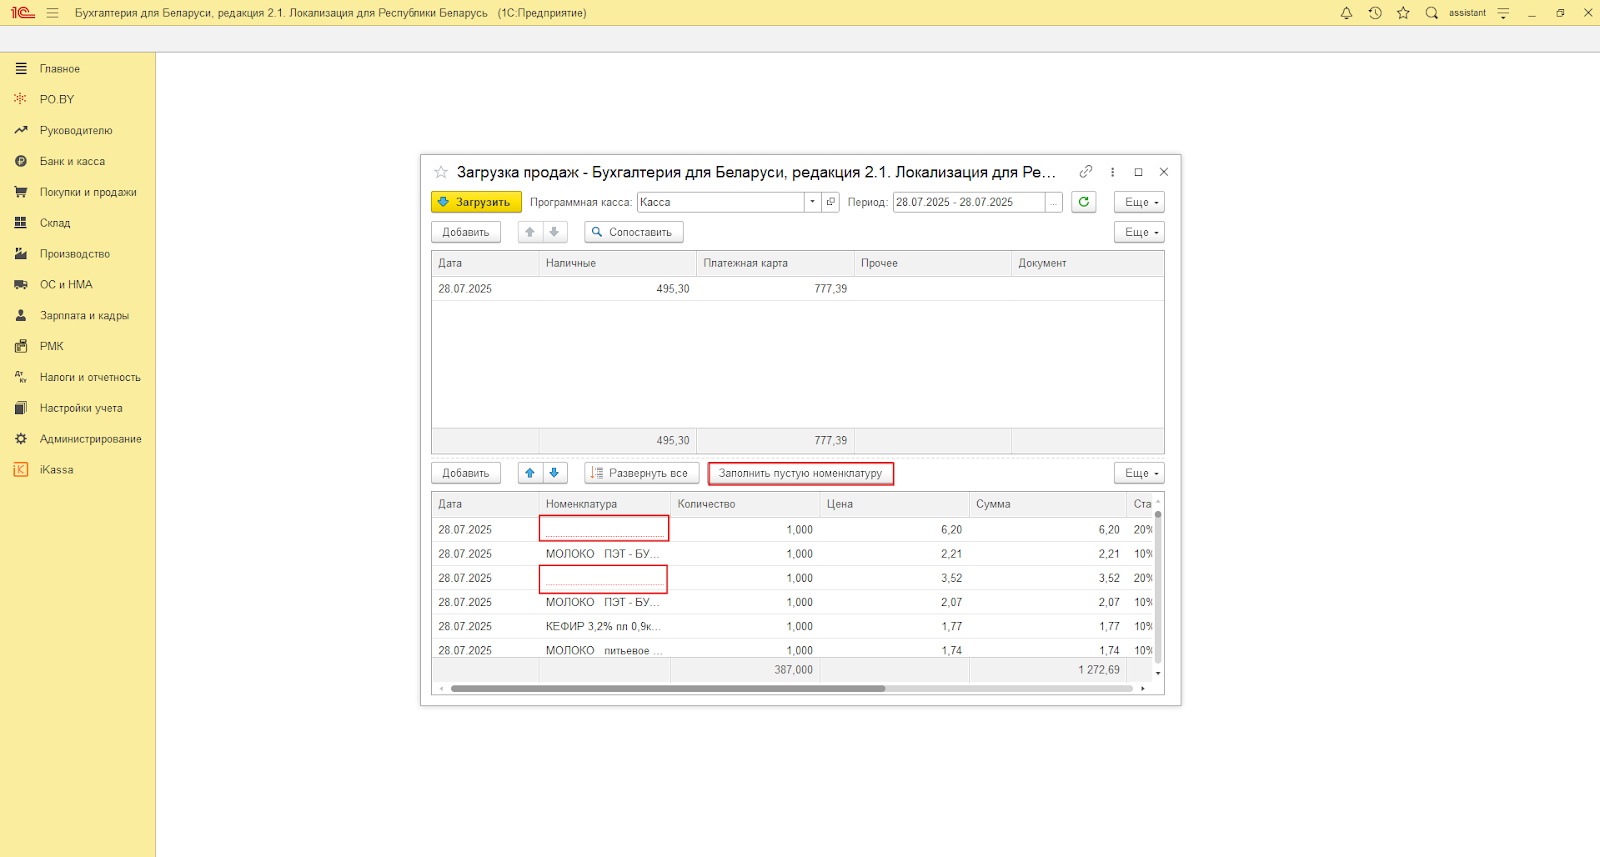Click Заполнить пустую номенклатуру button
This screenshot has height=857, width=1600.
tap(800, 473)
